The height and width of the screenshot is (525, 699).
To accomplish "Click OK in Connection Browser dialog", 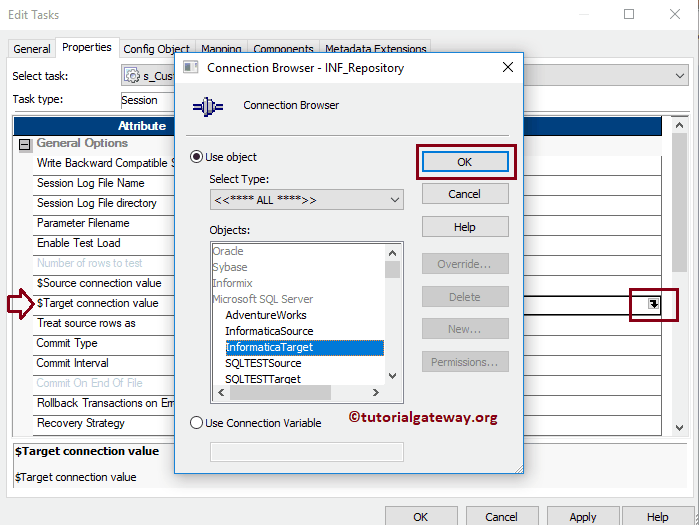I will coord(465,162).
